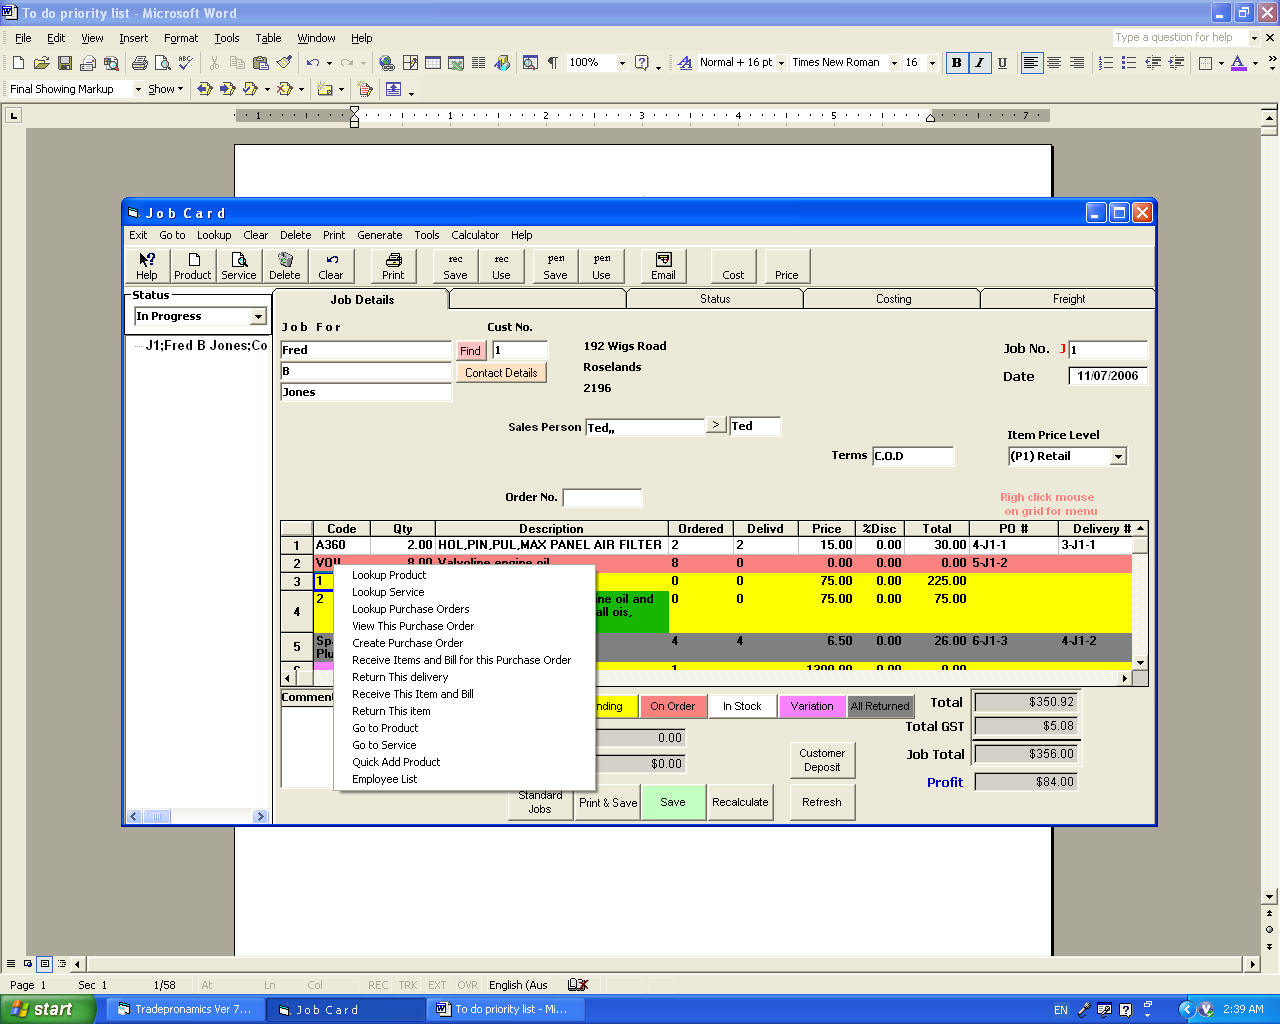Click inside the Order No. input field
Viewport: 1280px width, 1024px height.
(602, 497)
